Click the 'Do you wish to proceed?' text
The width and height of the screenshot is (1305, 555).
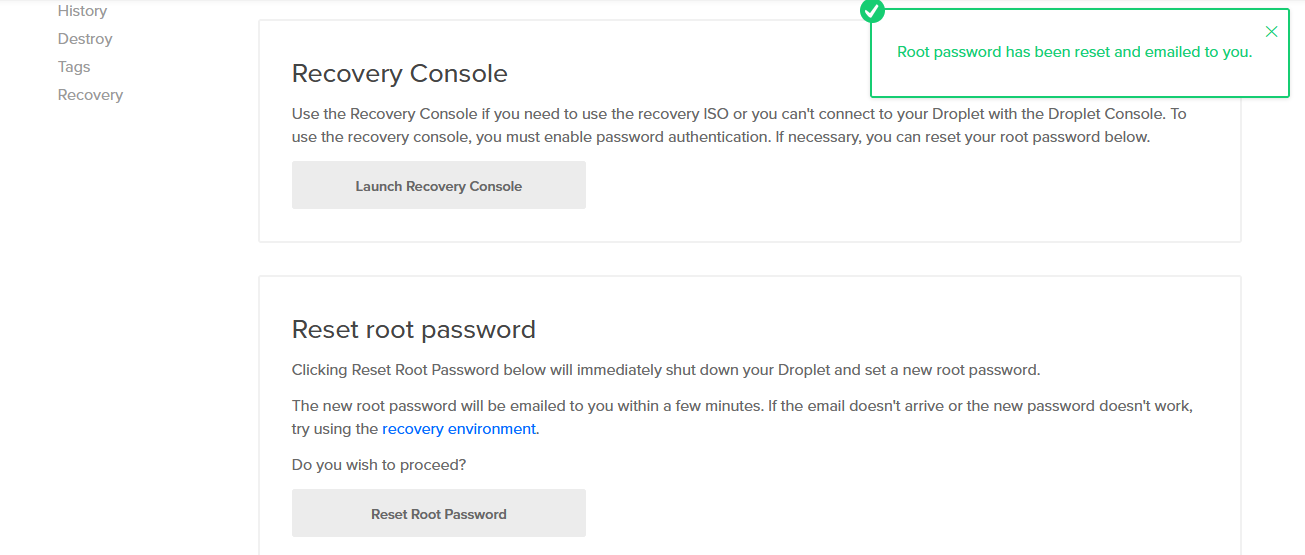[x=379, y=465]
